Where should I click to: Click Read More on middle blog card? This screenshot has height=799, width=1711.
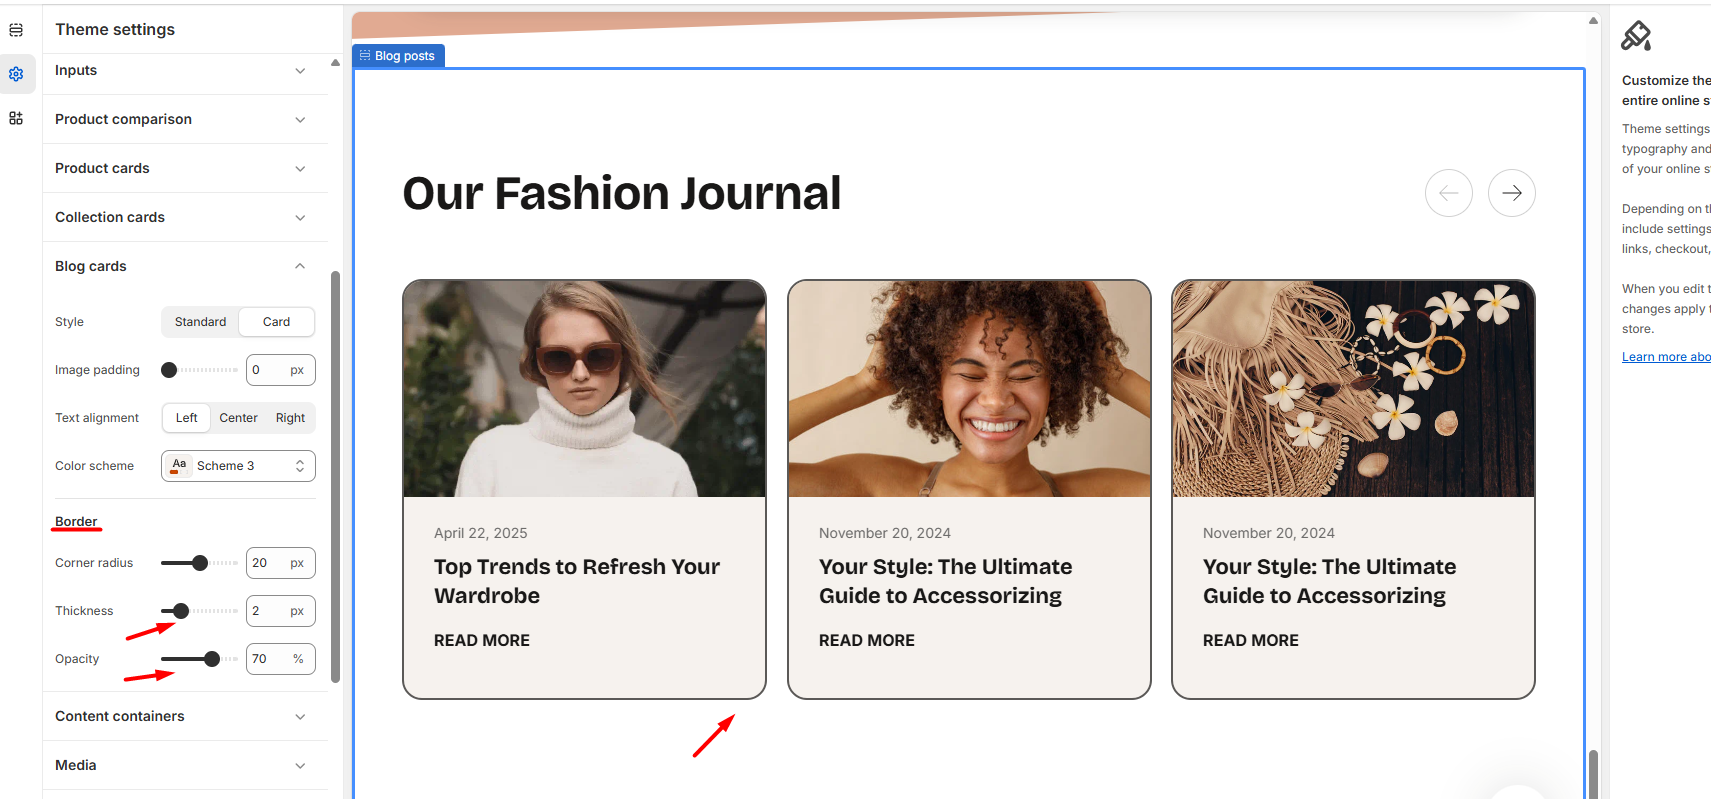(x=867, y=640)
